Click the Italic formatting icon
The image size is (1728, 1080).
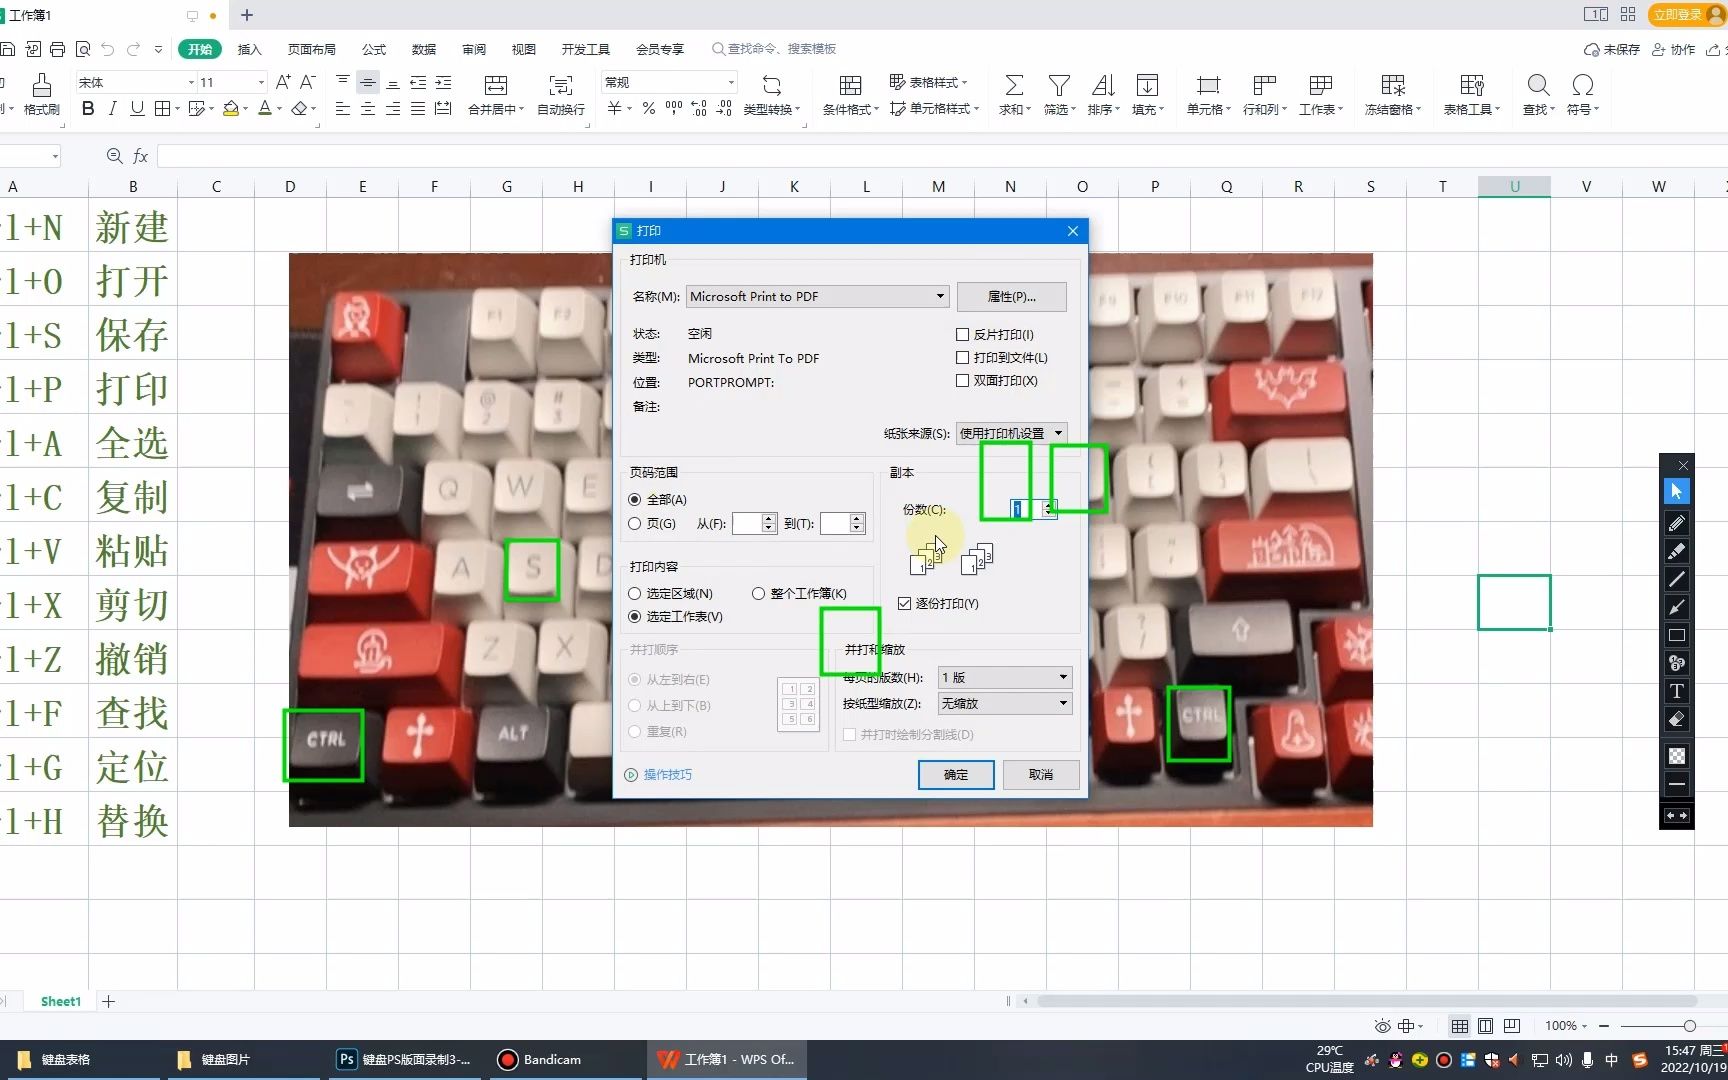(112, 108)
